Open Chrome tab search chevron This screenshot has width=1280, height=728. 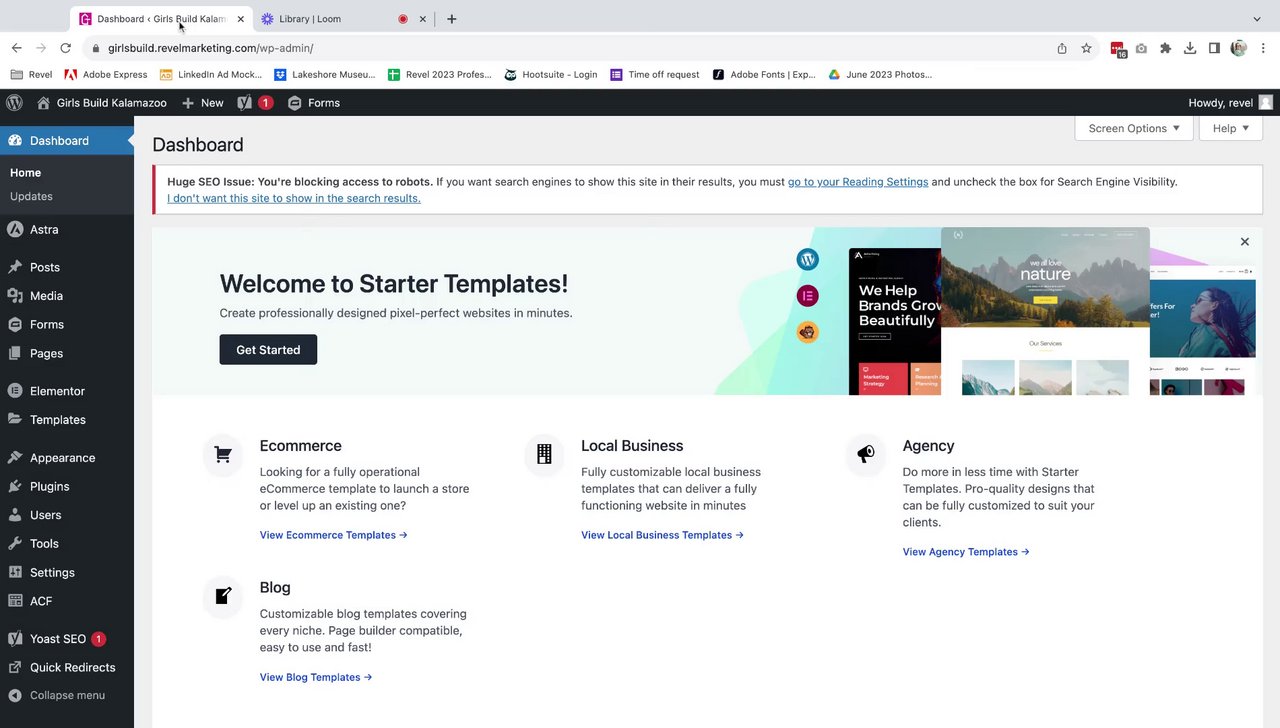(1257, 19)
